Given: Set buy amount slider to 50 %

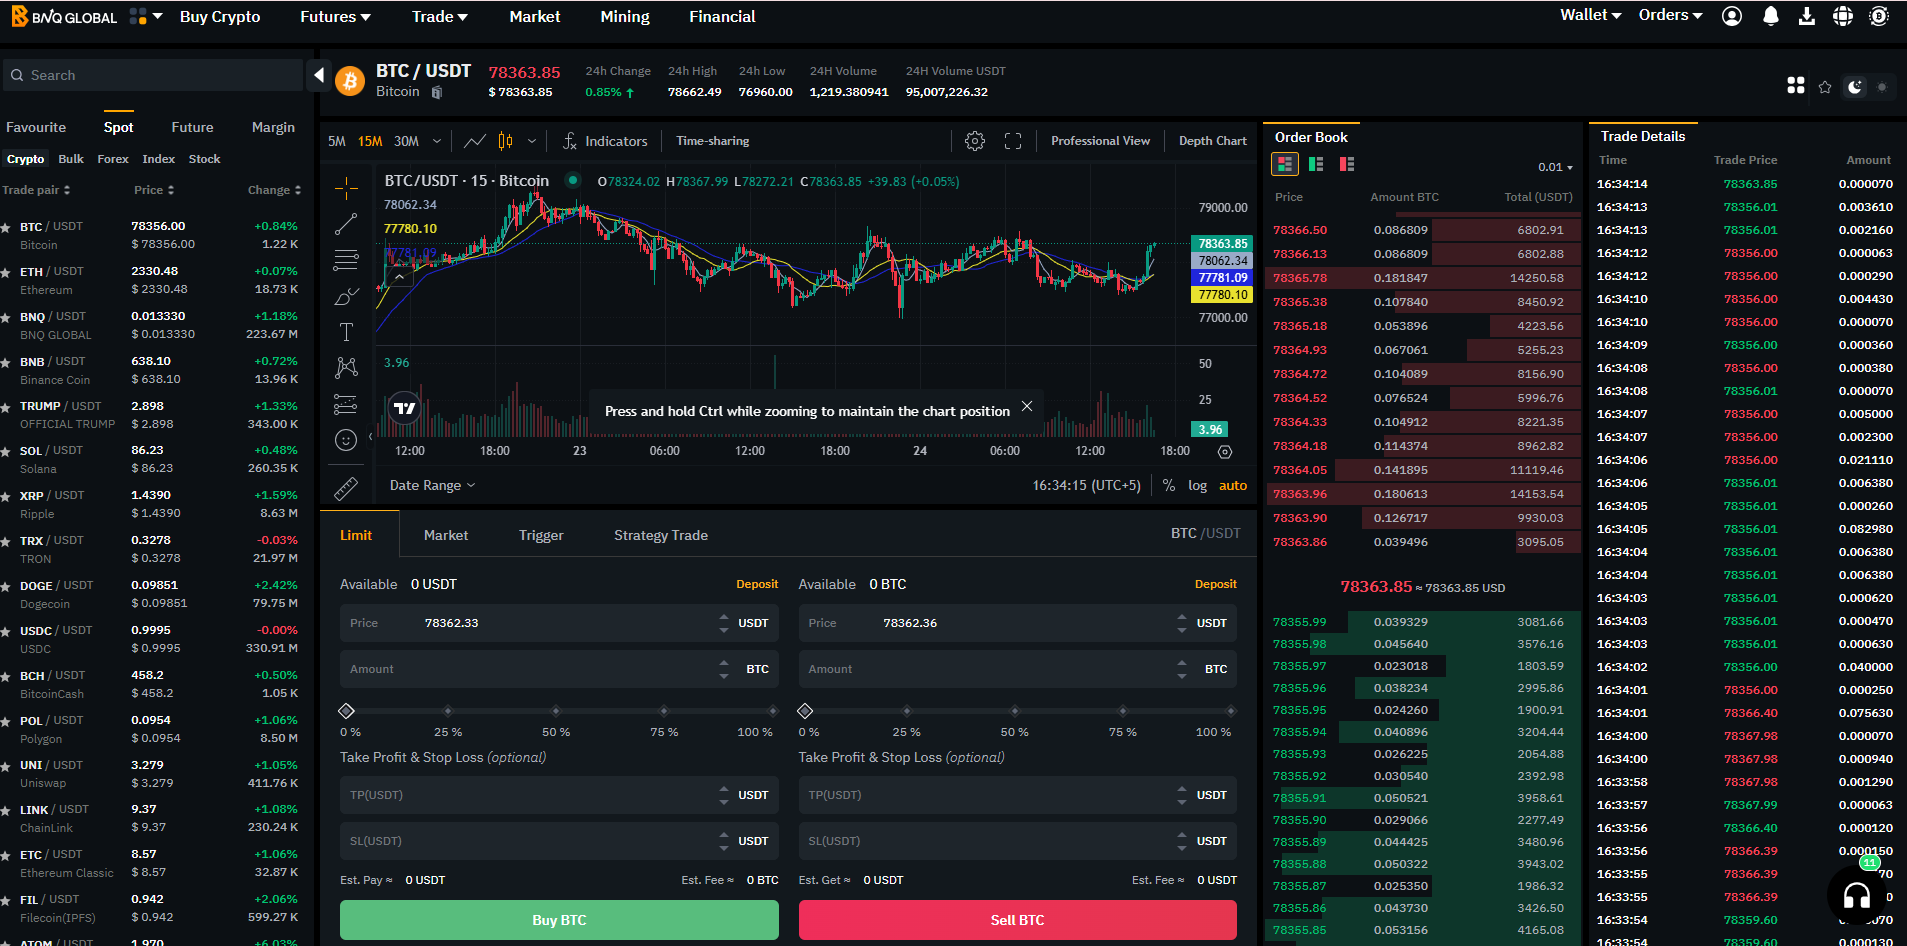Looking at the screenshot, I should coord(556,711).
